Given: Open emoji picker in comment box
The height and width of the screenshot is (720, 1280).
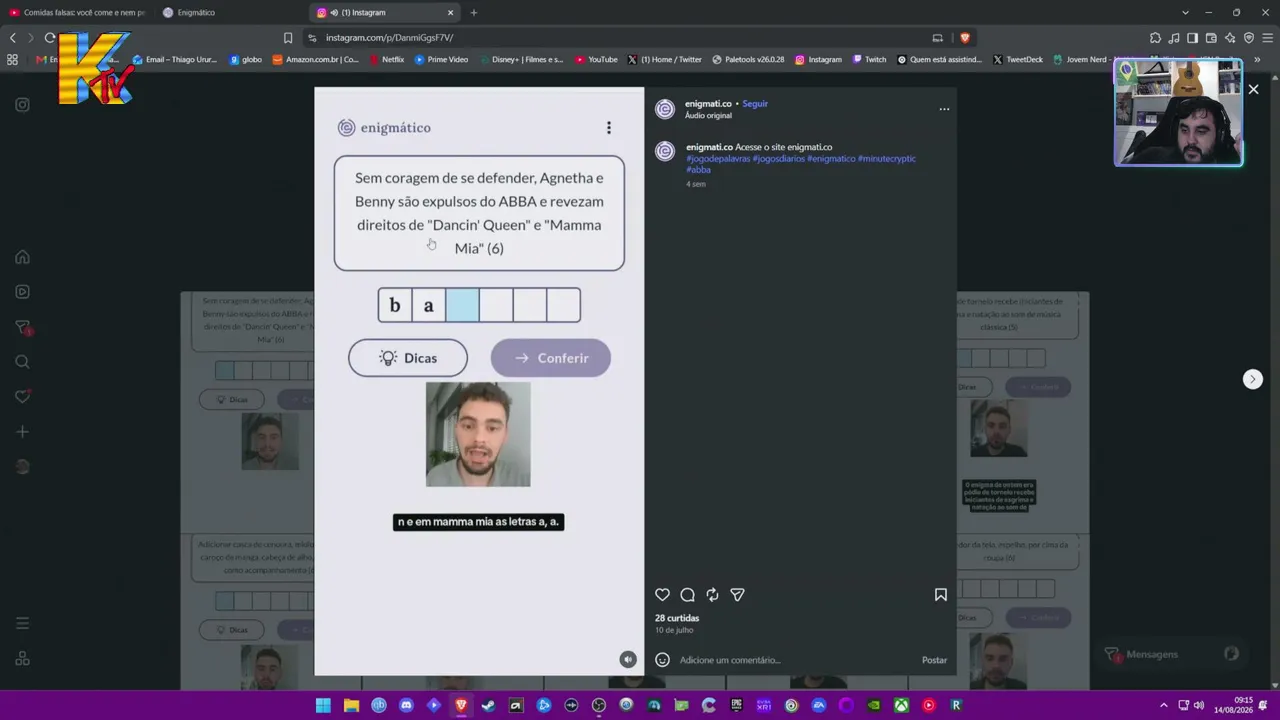Looking at the screenshot, I should coord(662,660).
